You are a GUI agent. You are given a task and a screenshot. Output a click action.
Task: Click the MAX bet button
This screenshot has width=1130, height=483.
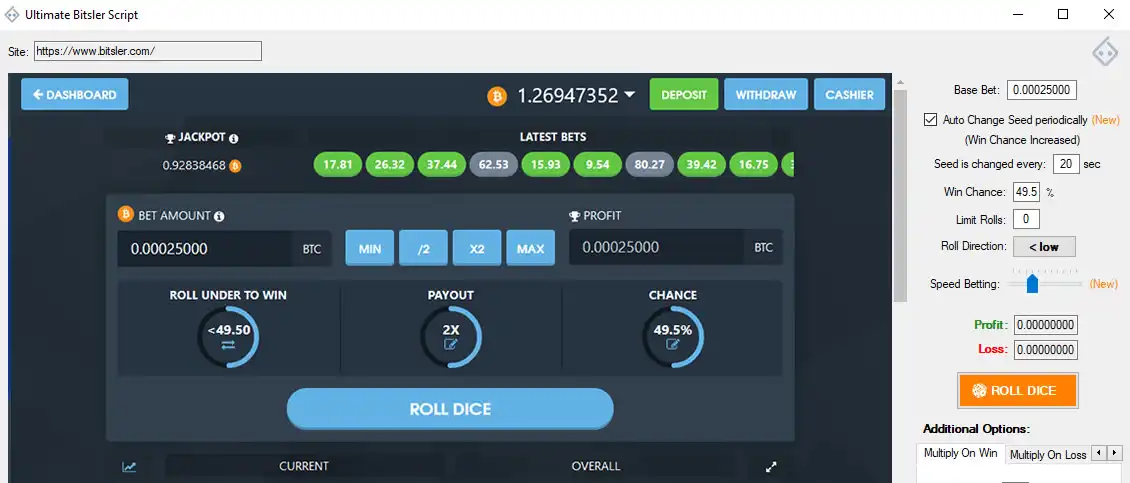[x=530, y=249]
